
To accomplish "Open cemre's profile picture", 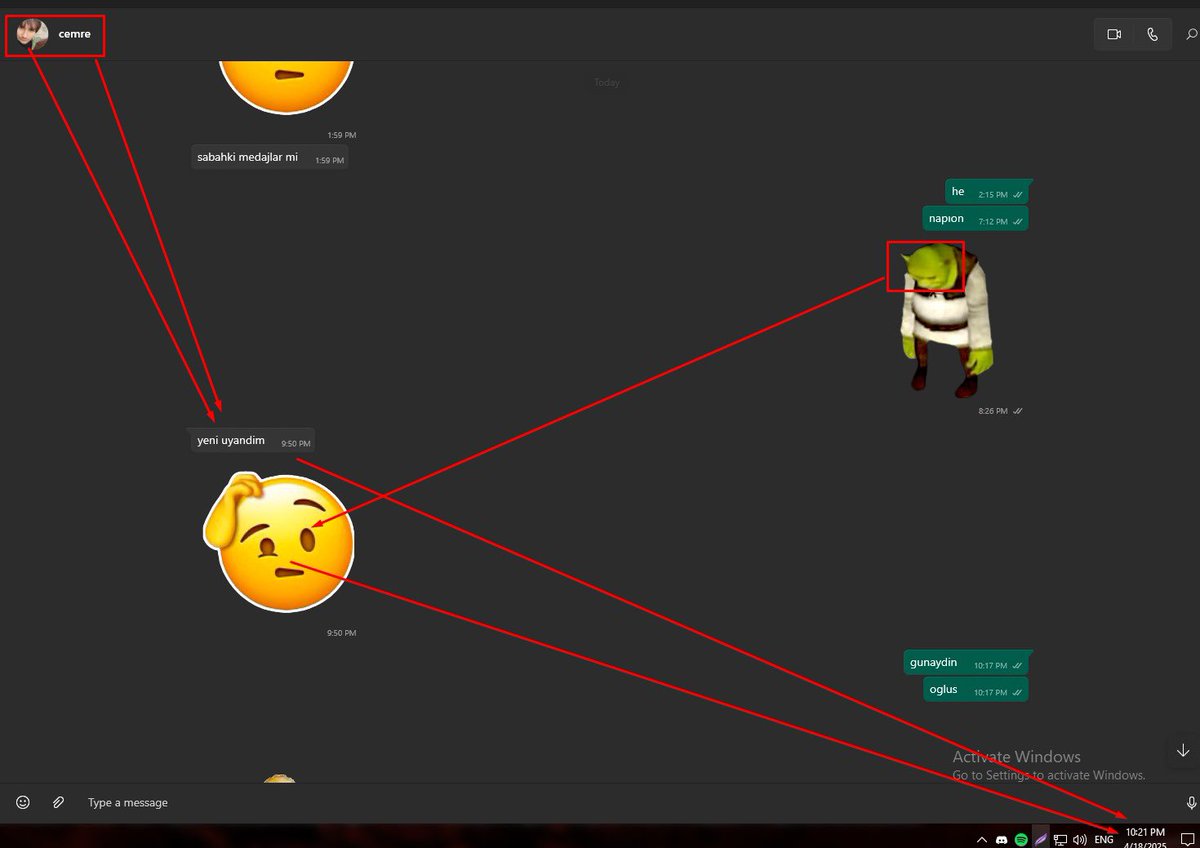I will point(33,35).
